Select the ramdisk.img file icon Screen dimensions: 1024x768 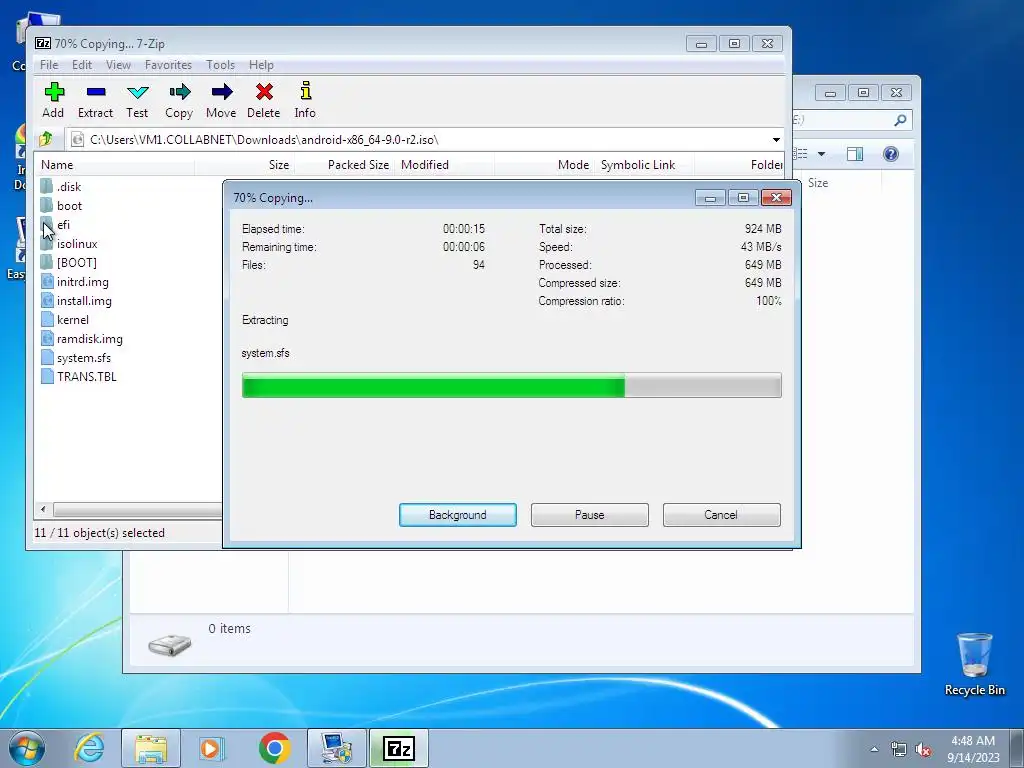pyautogui.click(x=47, y=338)
